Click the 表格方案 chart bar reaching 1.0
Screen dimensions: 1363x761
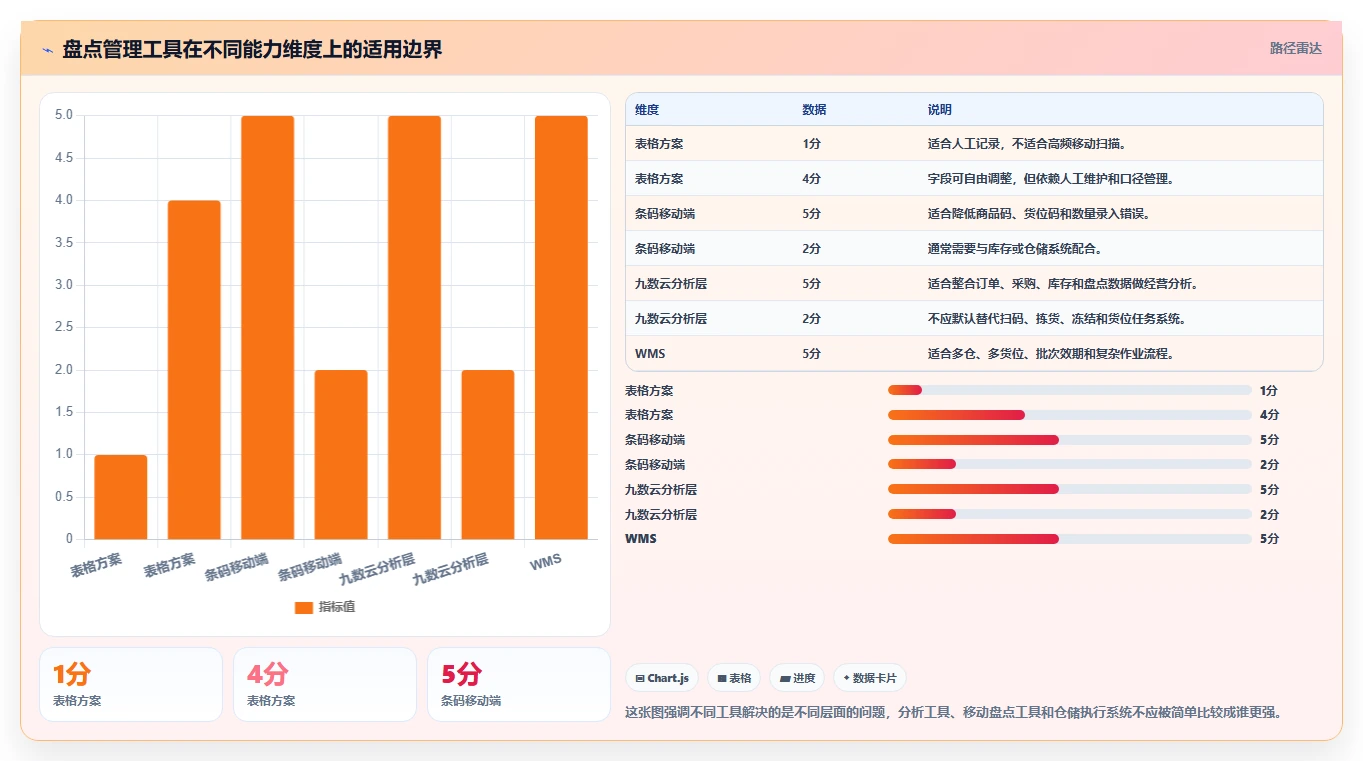(121, 497)
